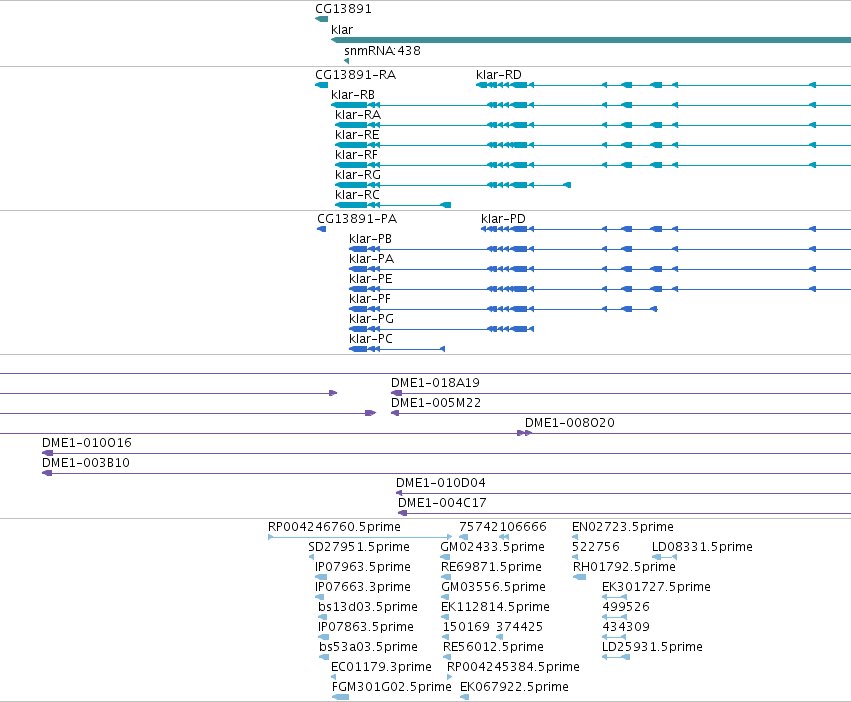
Task: Open the klar-RD transcript label
Action: pos(499,75)
